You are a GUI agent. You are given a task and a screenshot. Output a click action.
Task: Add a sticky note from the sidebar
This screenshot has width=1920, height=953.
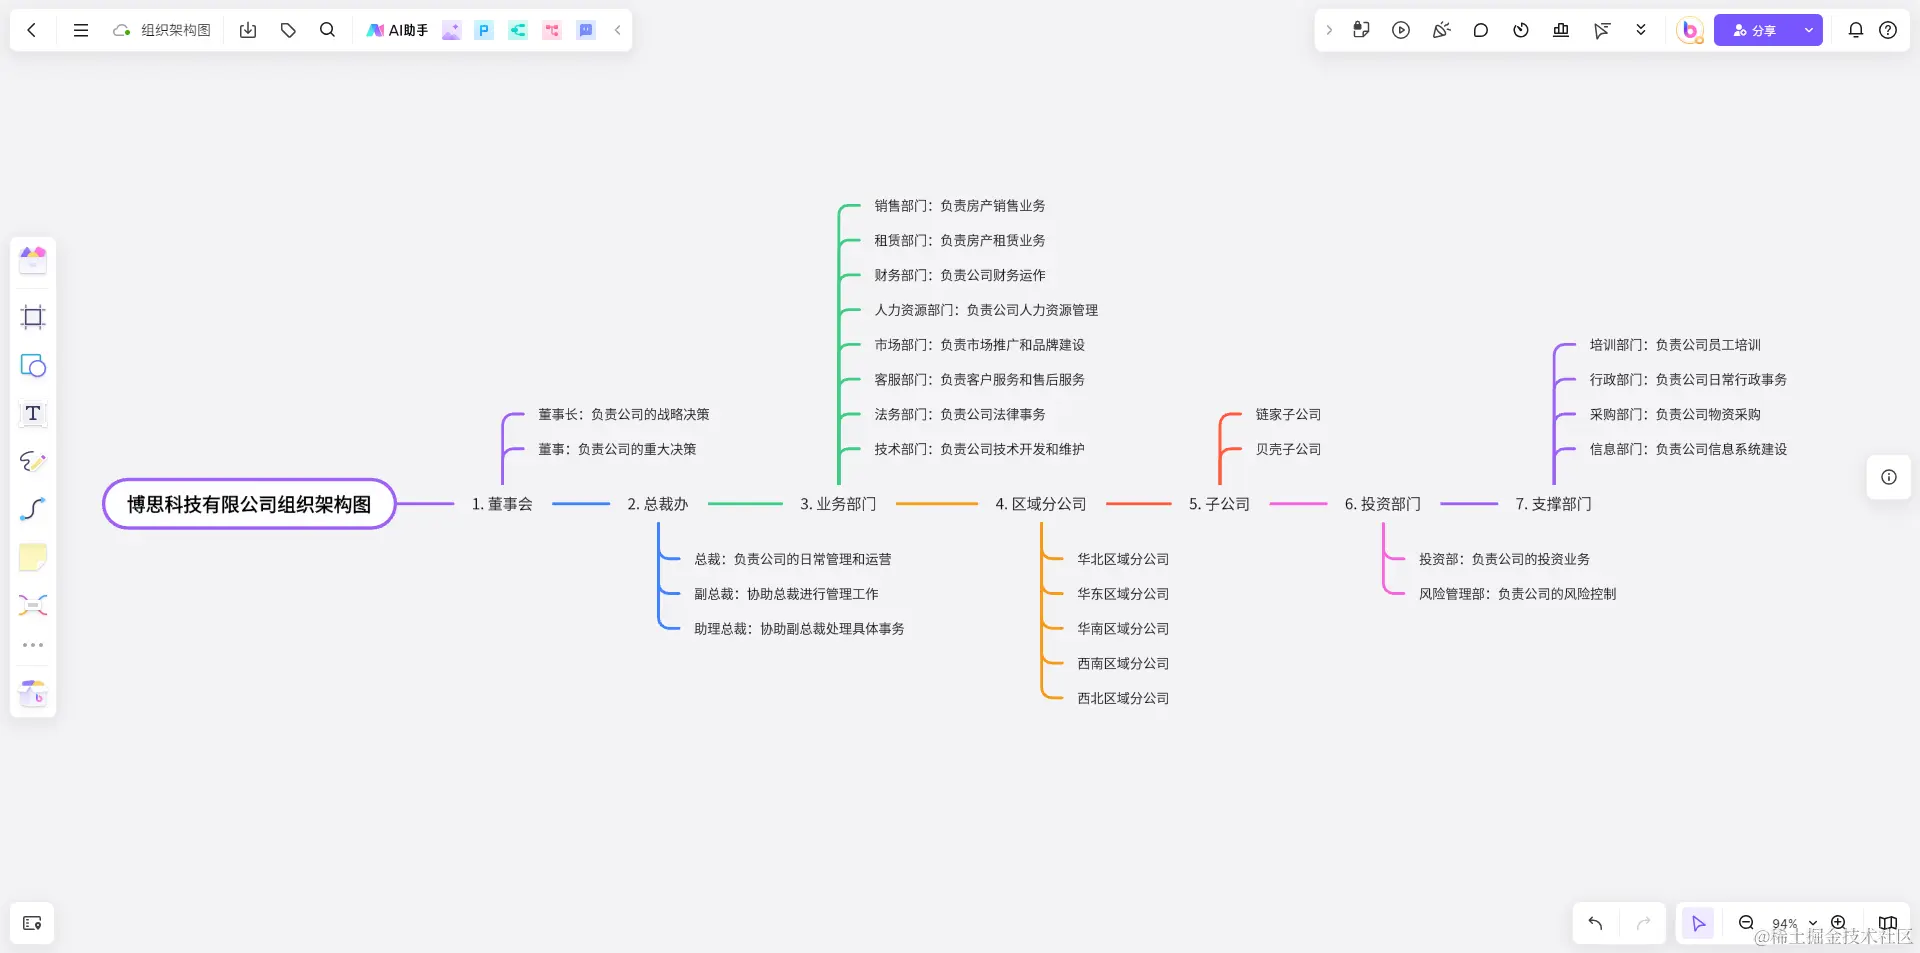pyautogui.click(x=33, y=557)
